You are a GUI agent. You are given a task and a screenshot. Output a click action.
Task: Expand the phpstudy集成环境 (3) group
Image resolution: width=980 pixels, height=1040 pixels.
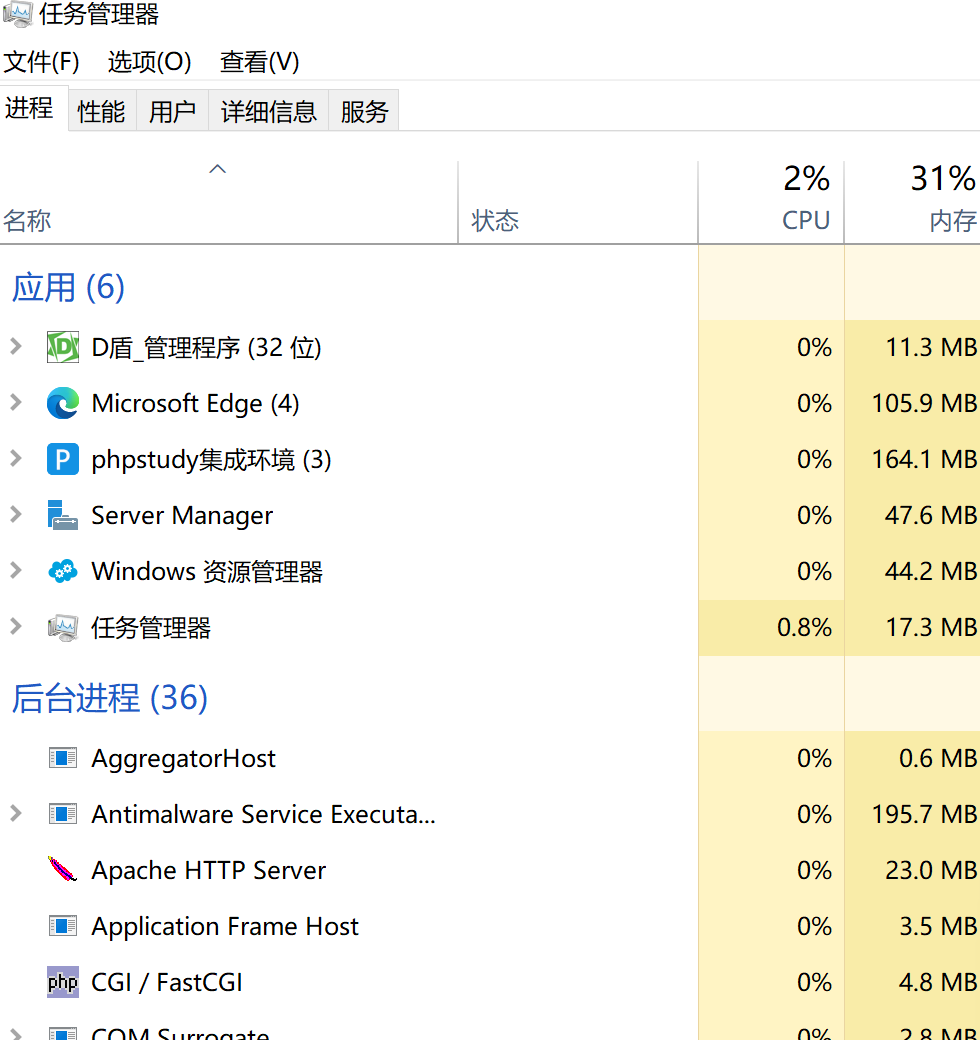pyautogui.click(x=16, y=458)
